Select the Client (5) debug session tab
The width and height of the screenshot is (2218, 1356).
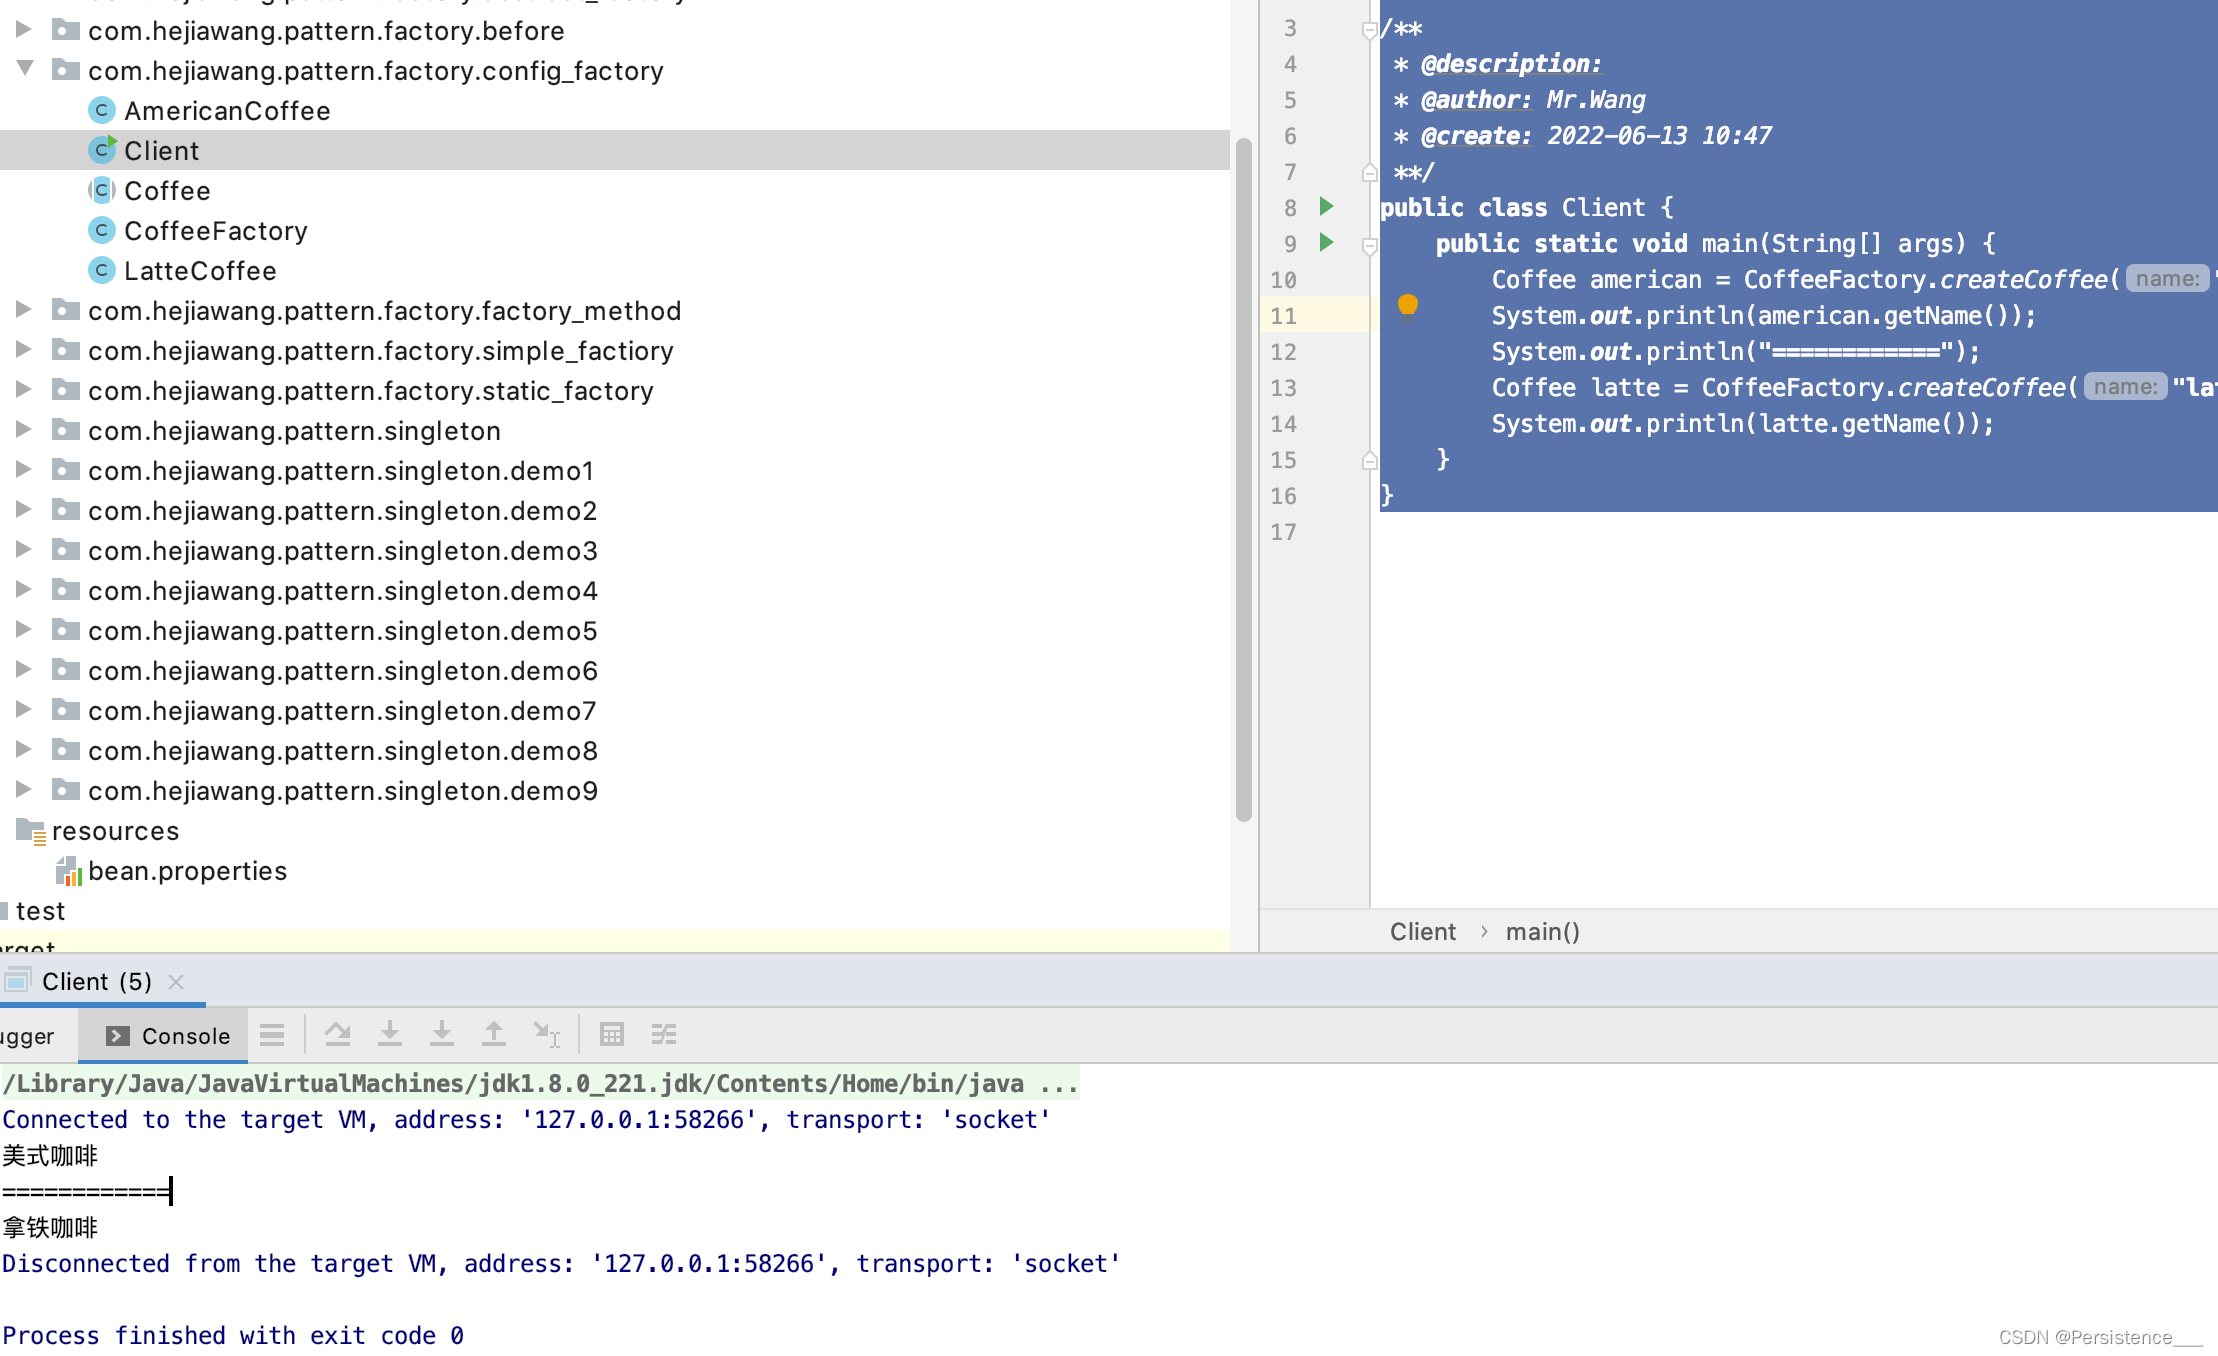pyautogui.click(x=96, y=982)
